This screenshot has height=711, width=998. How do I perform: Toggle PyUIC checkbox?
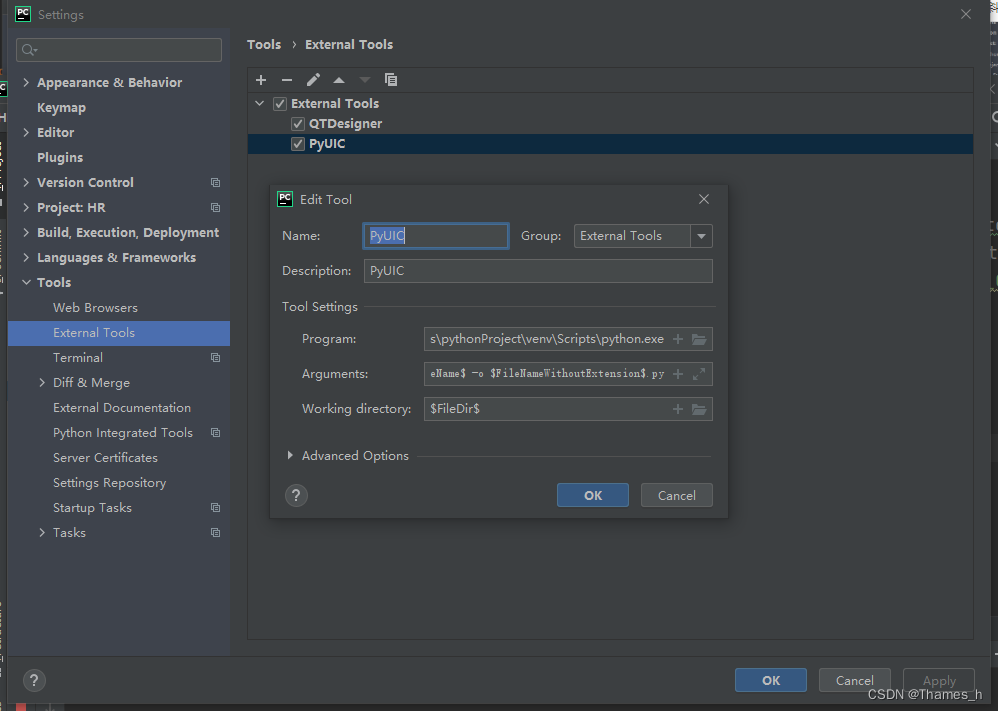[298, 144]
